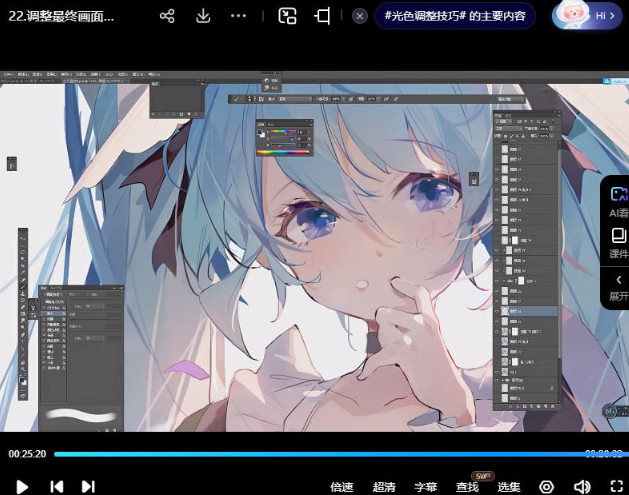The image size is (629, 495).
Task: Dismiss the 光色调整技巧 suggestion chip
Action: (360, 16)
